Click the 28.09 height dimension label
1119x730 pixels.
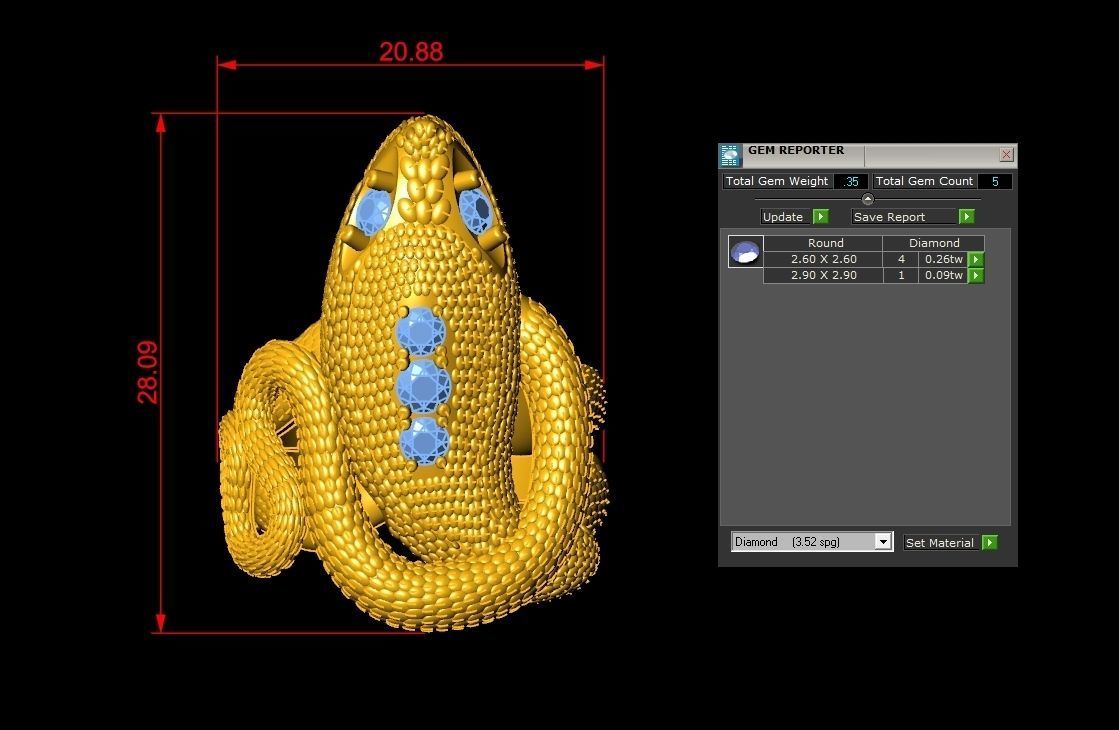click(148, 372)
